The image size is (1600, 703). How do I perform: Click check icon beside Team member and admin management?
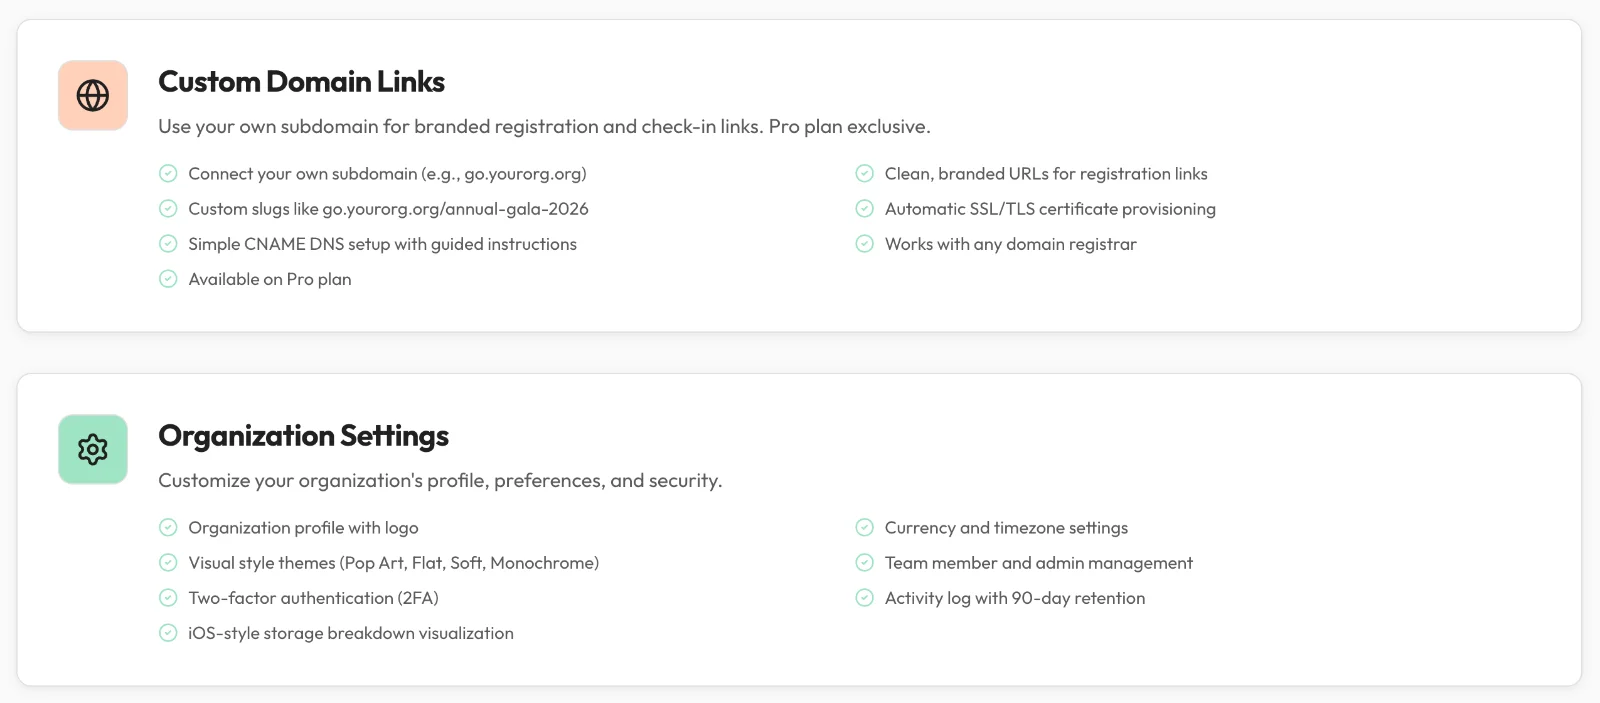[865, 563]
